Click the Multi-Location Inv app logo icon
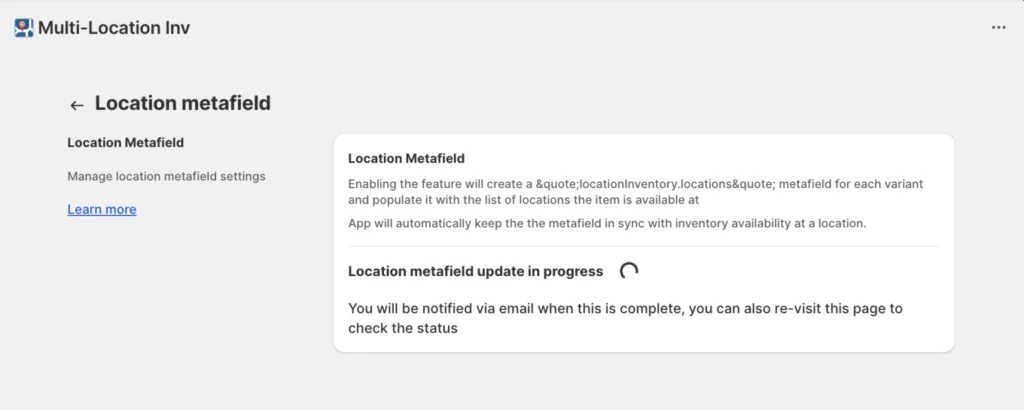 (x=23, y=27)
